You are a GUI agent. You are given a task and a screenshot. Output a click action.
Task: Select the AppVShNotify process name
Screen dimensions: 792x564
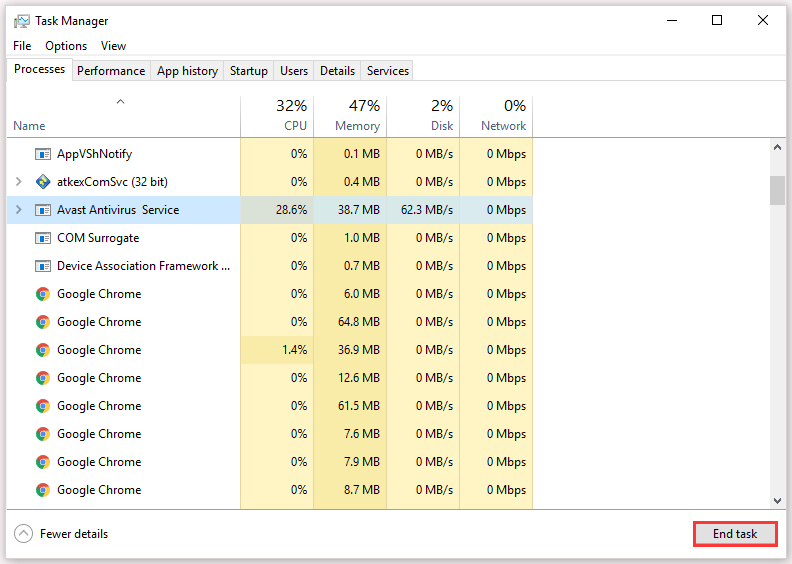94,154
